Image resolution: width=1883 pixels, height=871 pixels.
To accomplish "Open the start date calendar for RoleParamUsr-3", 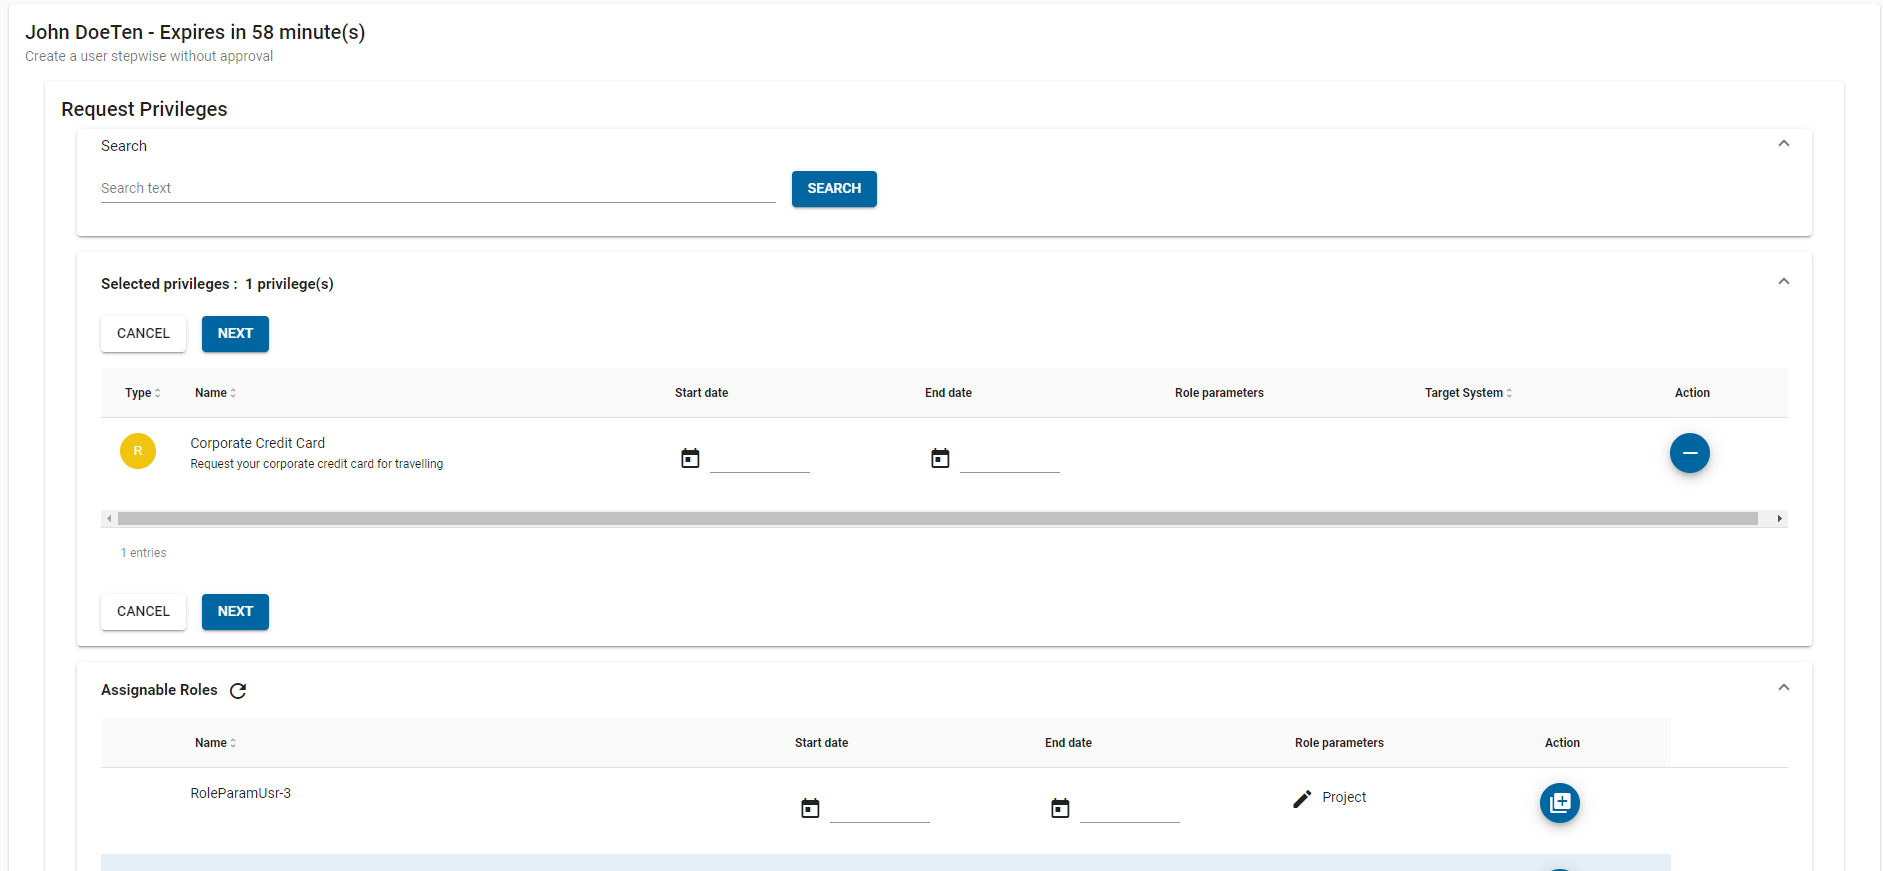I will coord(810,808).
